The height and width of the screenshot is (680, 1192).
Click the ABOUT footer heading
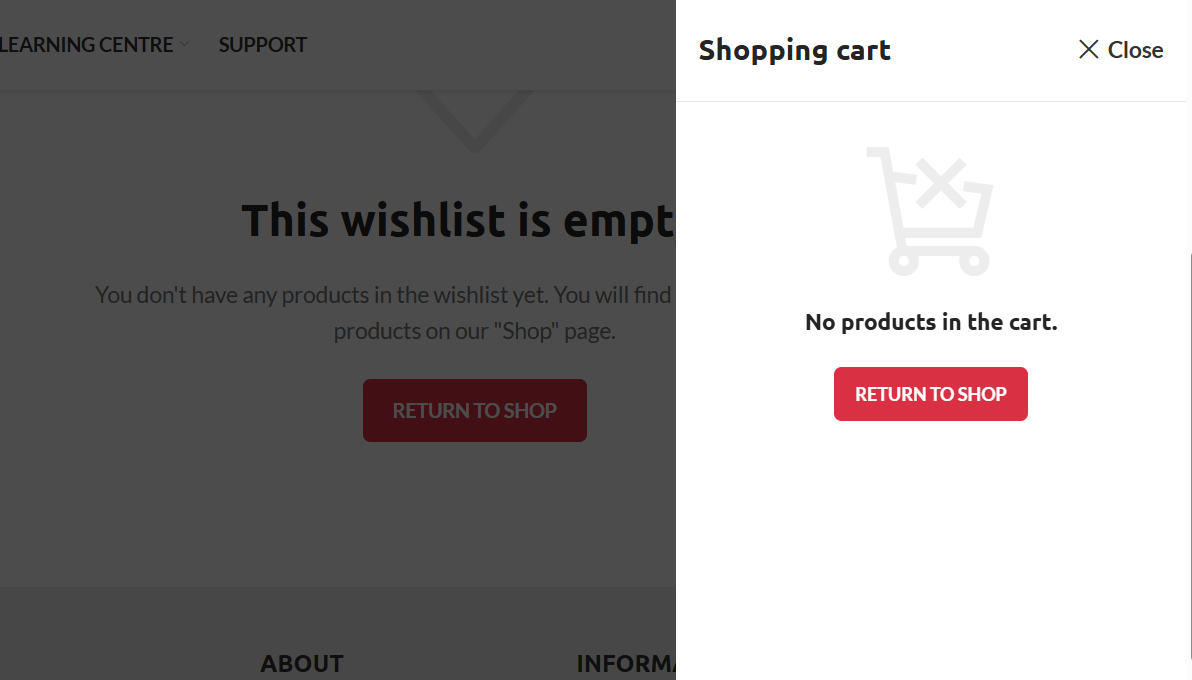[x=302, y=663]
